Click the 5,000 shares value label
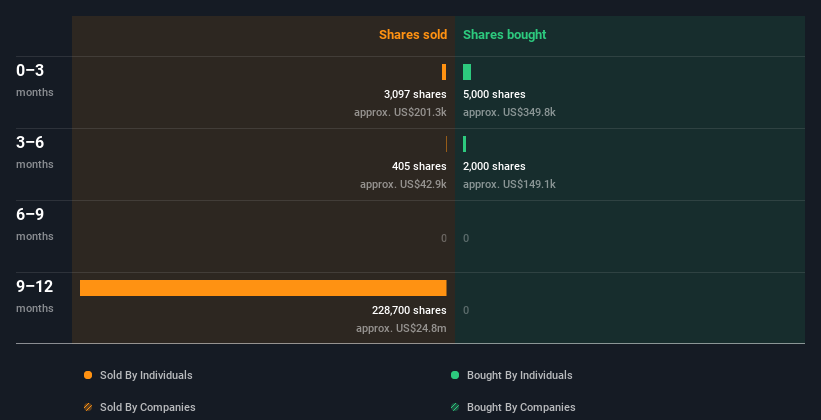The height and width of the screenshot is (420, 821). point(494,94)
